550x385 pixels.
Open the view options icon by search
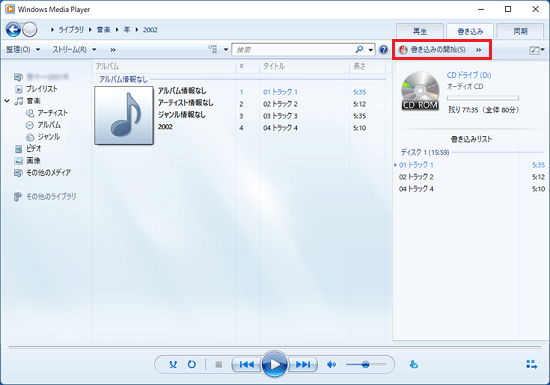(213, 49)
